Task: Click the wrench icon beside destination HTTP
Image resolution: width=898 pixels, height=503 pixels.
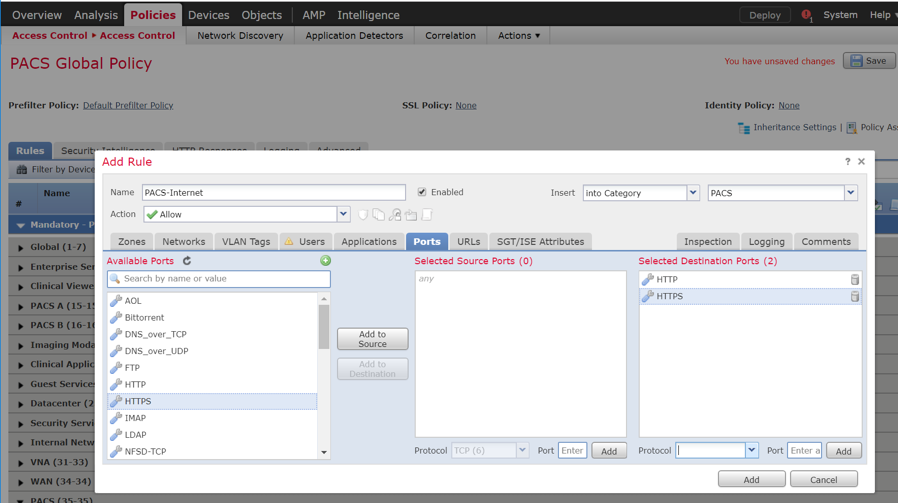Action: click(648, 280)
